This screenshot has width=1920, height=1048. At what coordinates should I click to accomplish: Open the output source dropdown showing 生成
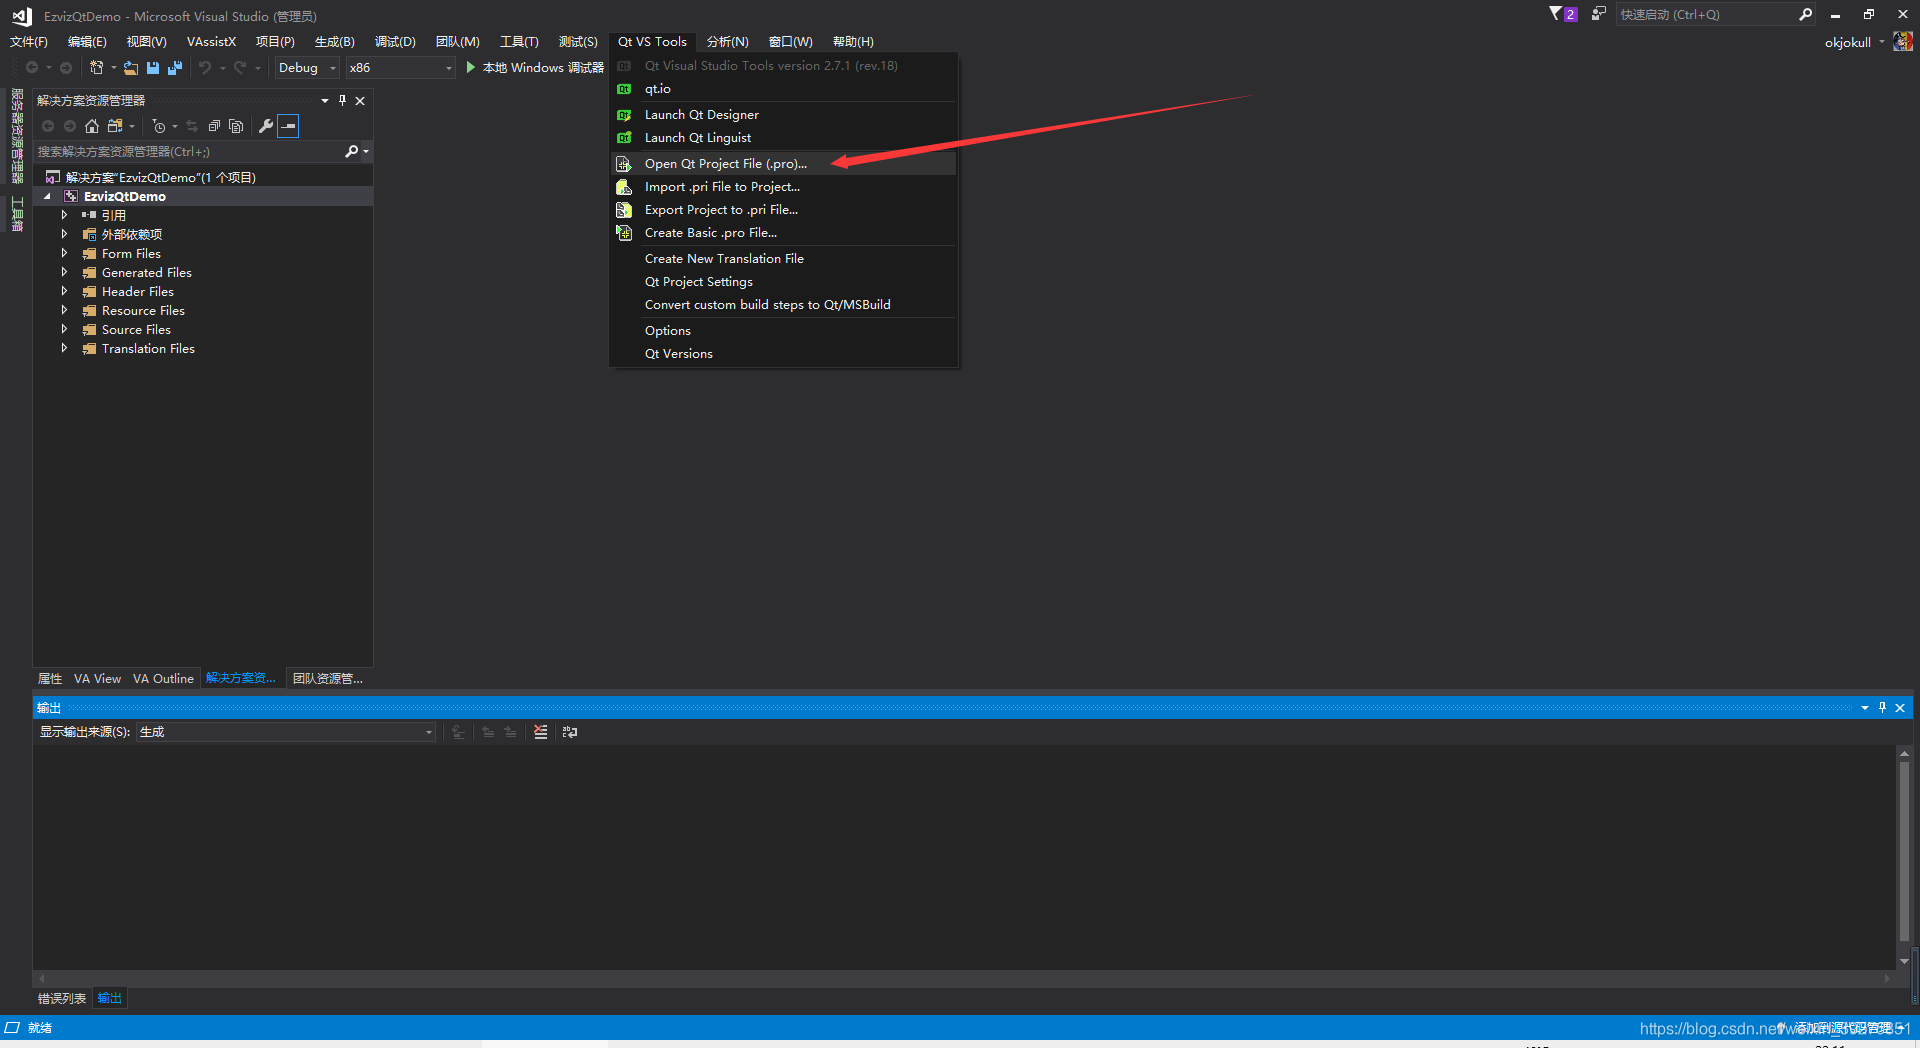pyautogui.click(x=286, y=732)
